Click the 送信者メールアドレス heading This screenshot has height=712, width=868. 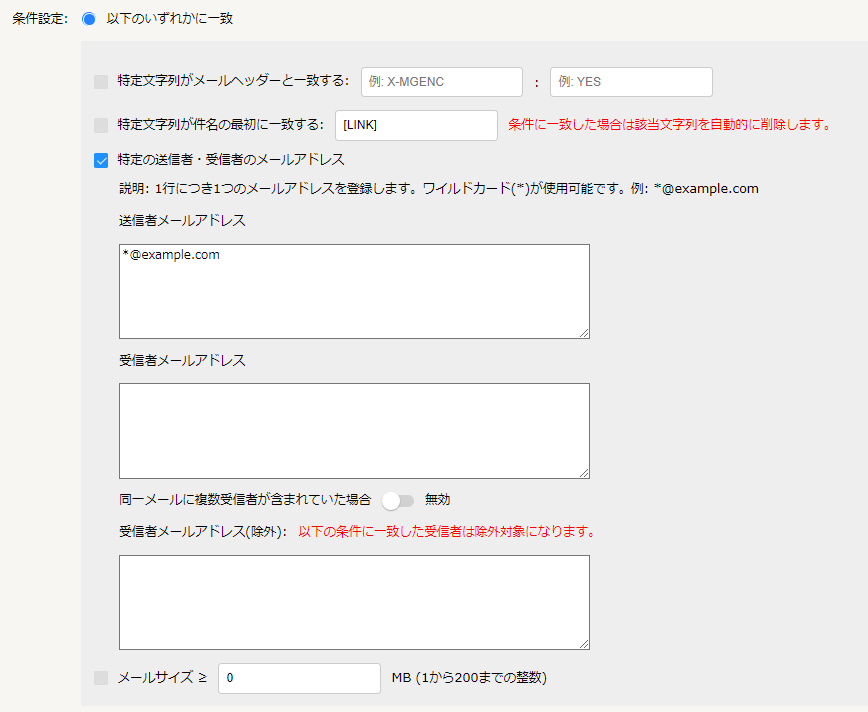(x=182, y=220)
